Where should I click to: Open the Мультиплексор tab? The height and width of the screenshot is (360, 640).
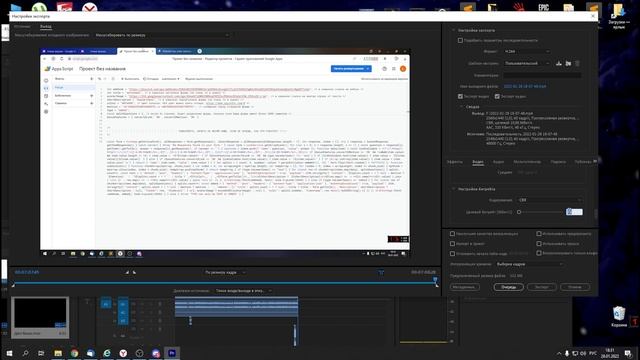[x=527, y=162]
